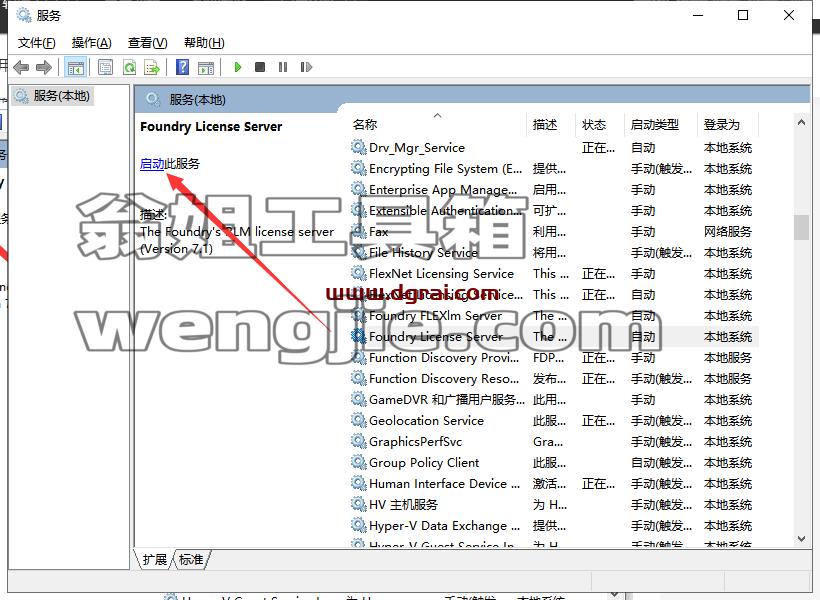Click the gear icon beside Group Policy Client
The width and height of the screenshot is (820, 600).
pyautogui.click(x=358, y=462)
